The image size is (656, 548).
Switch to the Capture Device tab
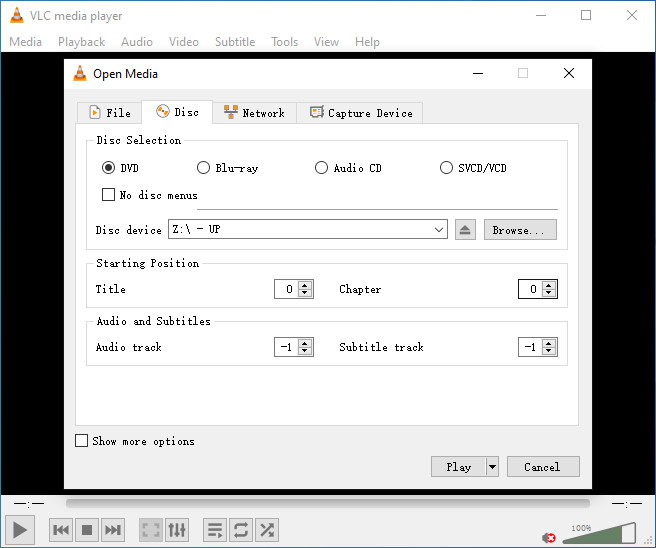tap(360, 113)
